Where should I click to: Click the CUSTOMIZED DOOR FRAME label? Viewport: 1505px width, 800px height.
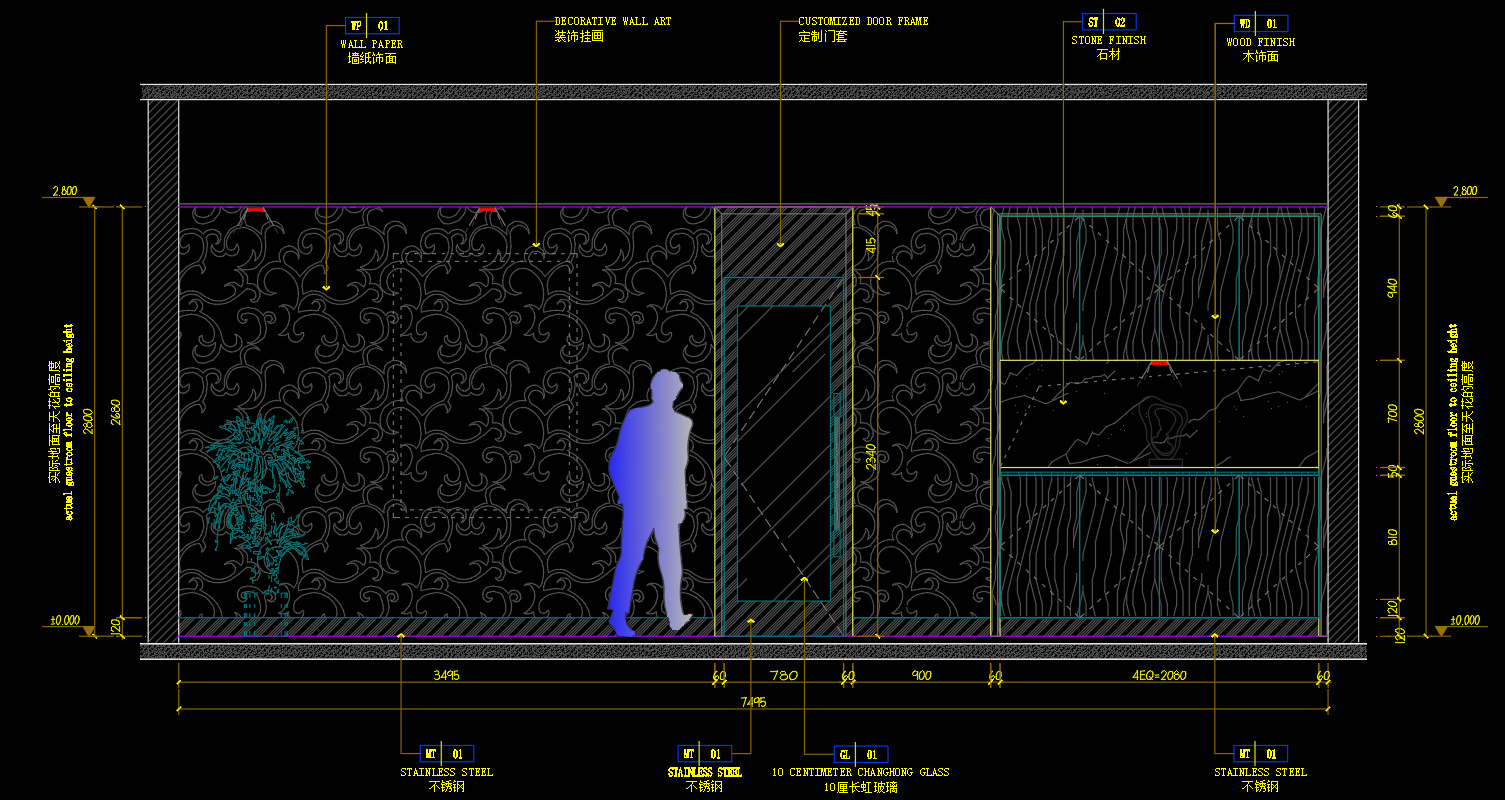[863, 21]
